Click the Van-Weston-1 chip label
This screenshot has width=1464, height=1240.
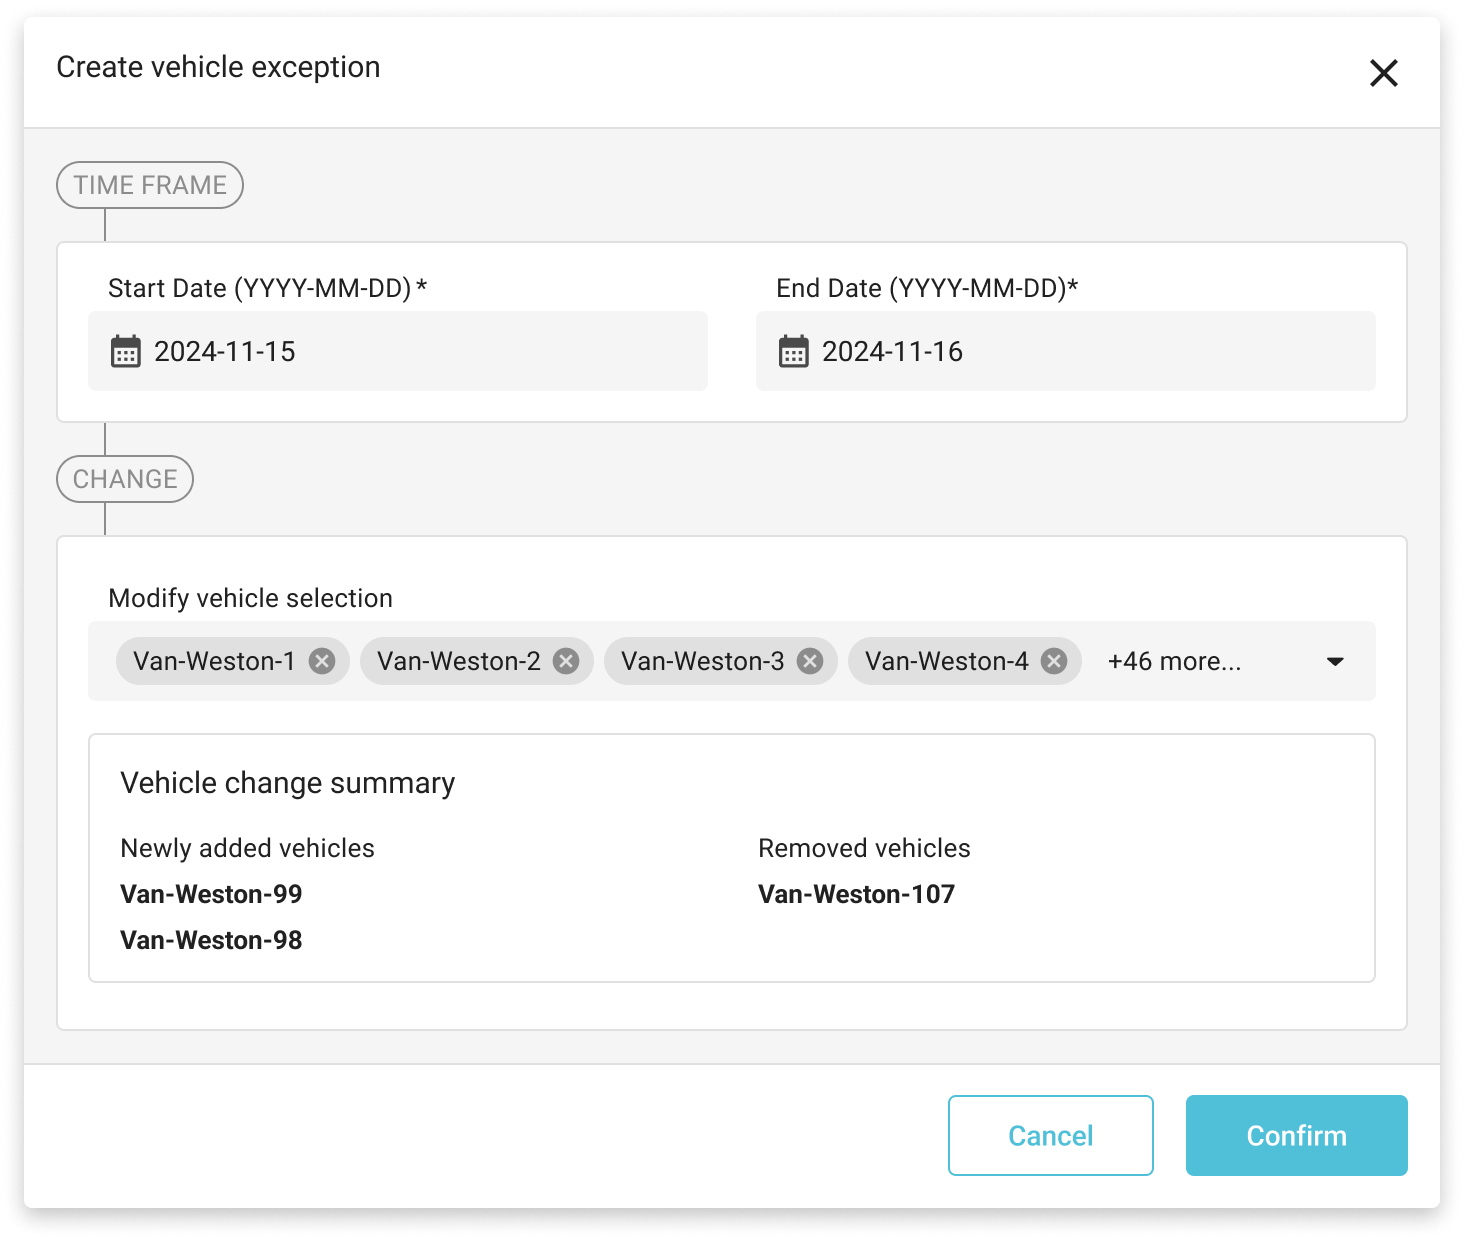214,661
